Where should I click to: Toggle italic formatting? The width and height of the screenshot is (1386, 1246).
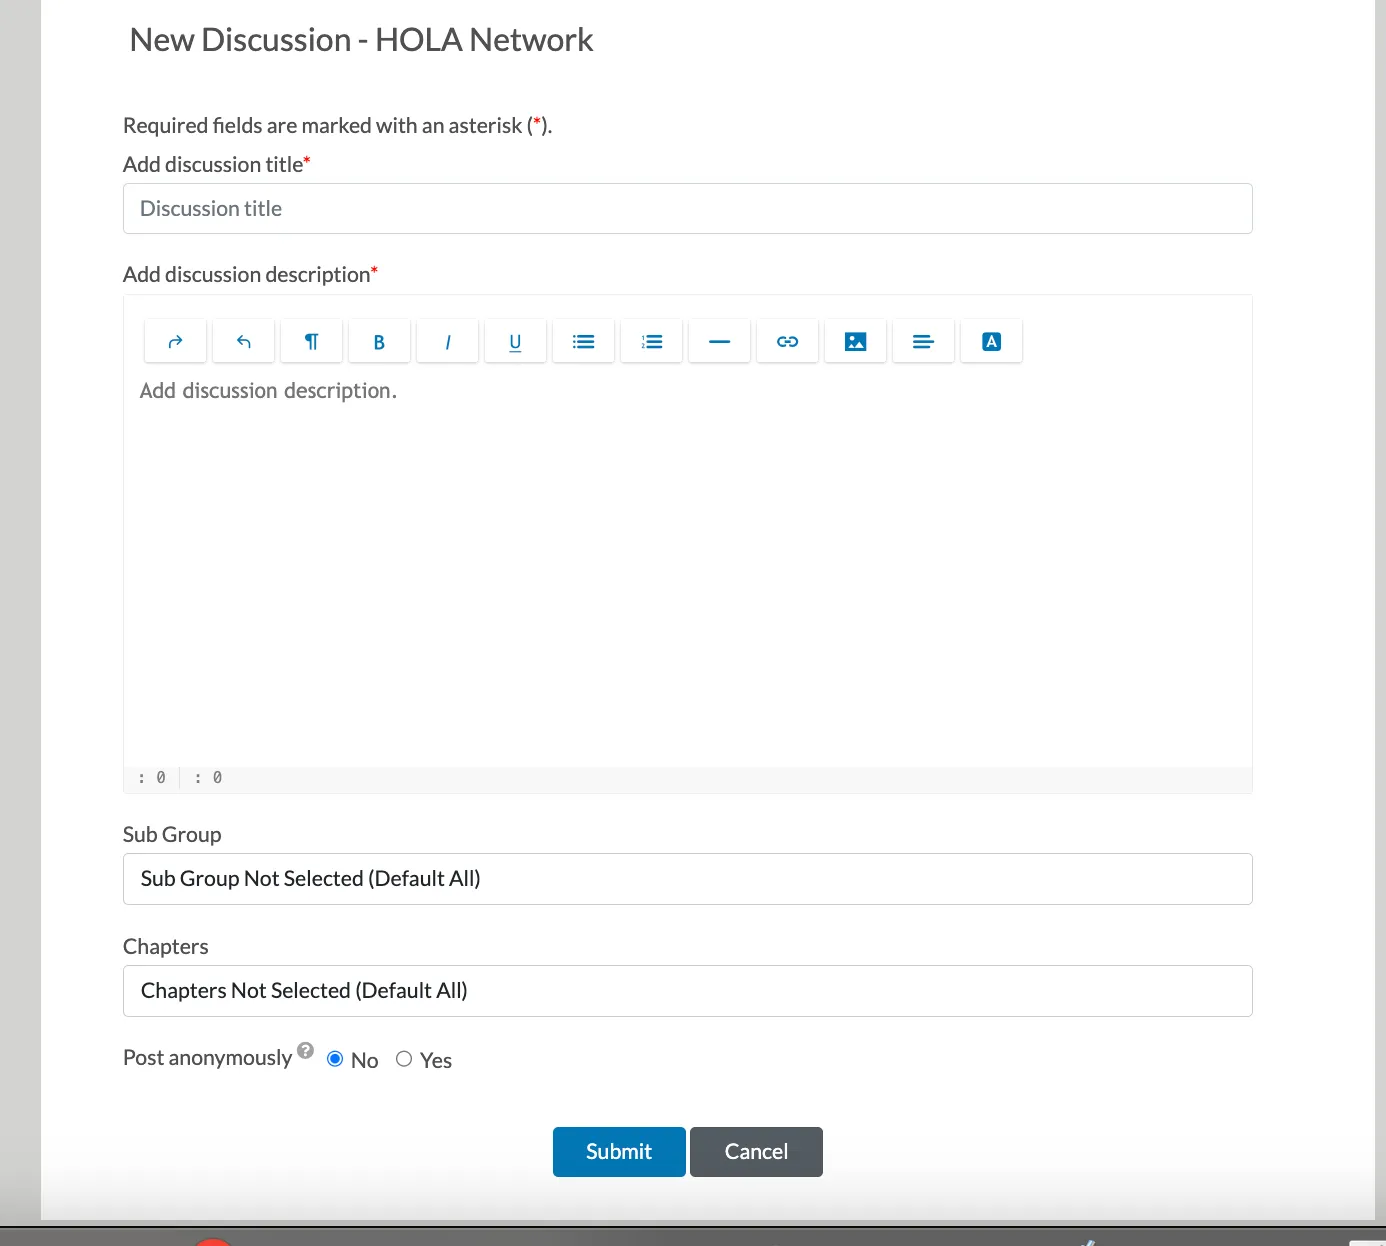pos(448,341)
